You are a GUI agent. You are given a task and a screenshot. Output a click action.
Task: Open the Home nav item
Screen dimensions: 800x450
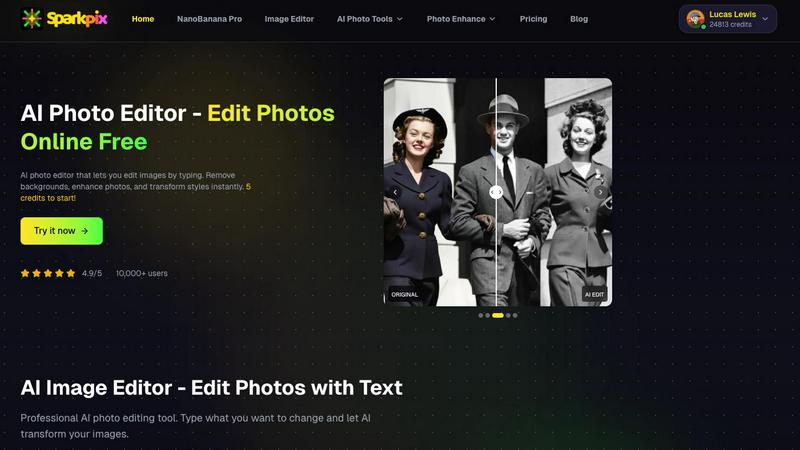(143, 19)
